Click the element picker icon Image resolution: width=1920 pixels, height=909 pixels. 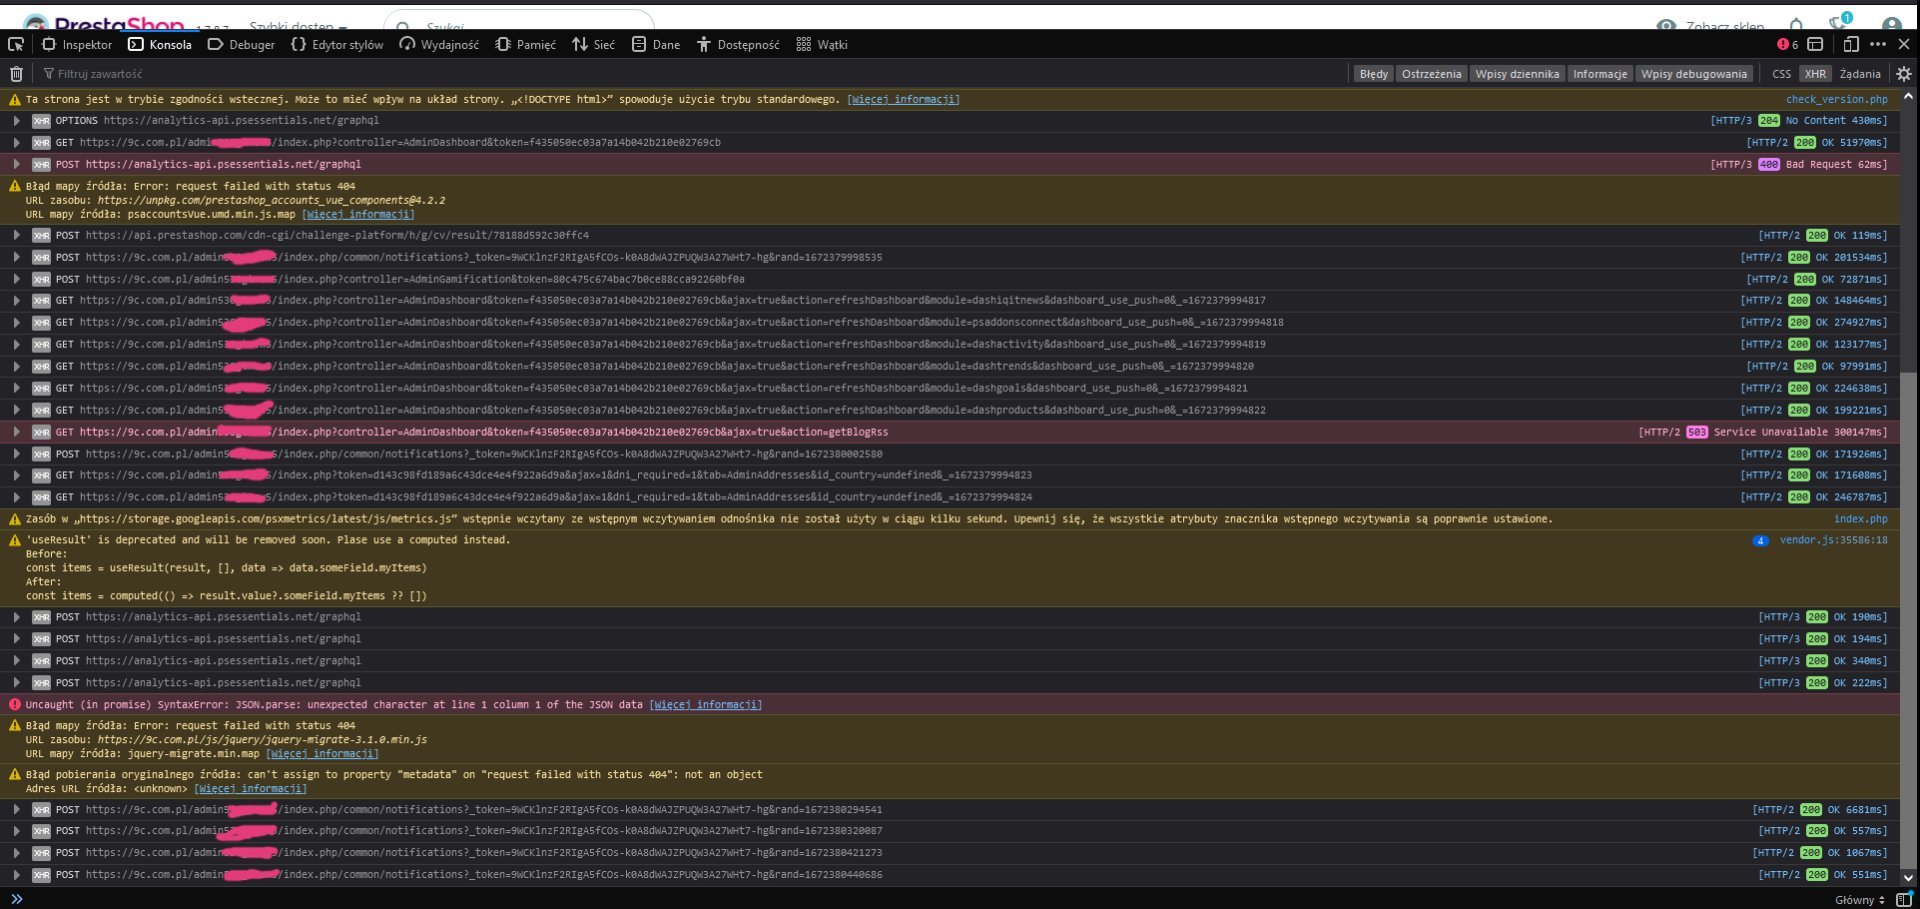tap(16, 44)
